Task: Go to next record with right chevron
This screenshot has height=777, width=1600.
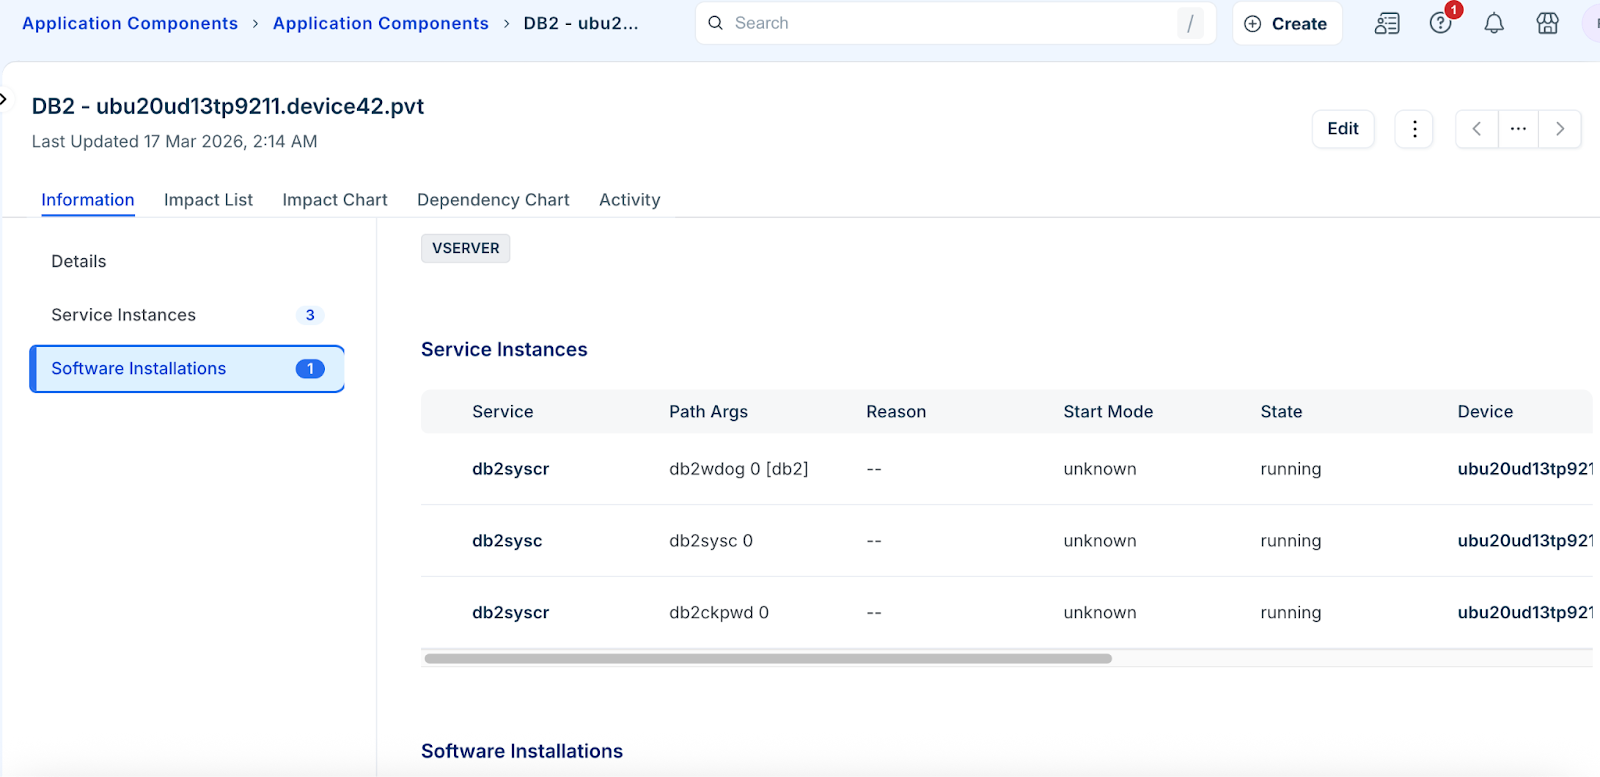Action: [1560, 129]
